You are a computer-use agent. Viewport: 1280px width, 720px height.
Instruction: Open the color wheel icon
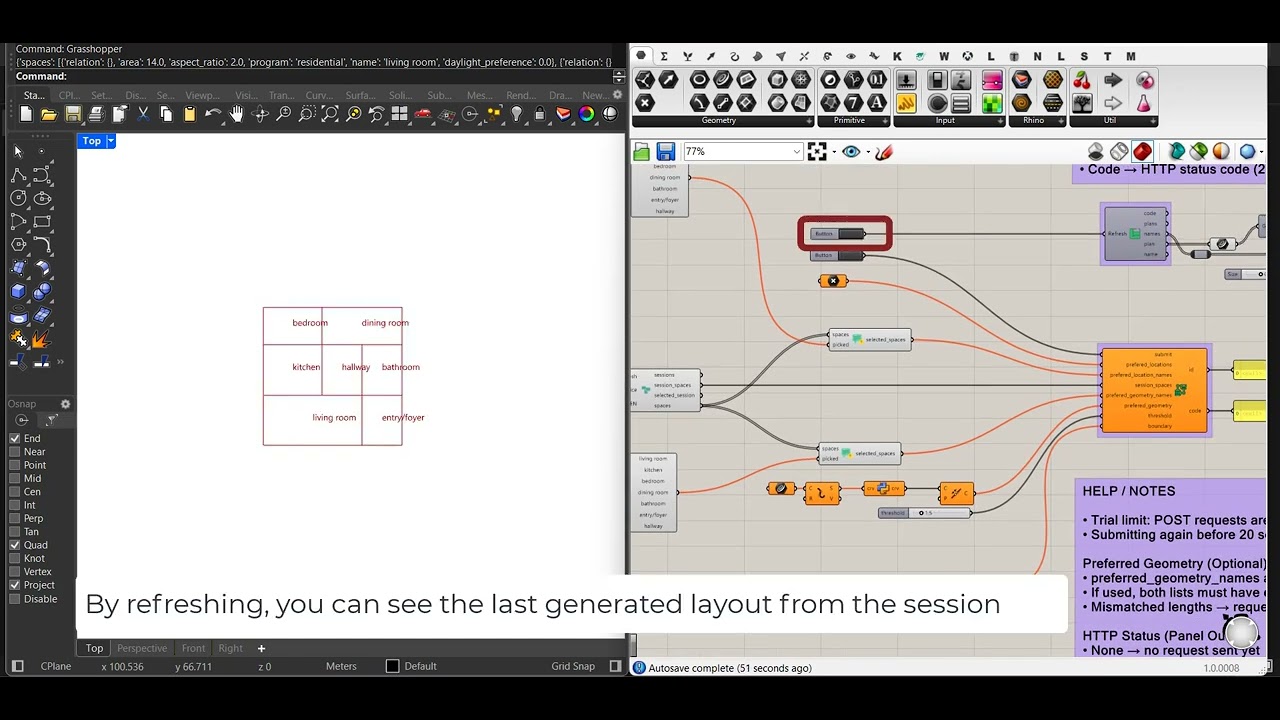click(587, 115)
